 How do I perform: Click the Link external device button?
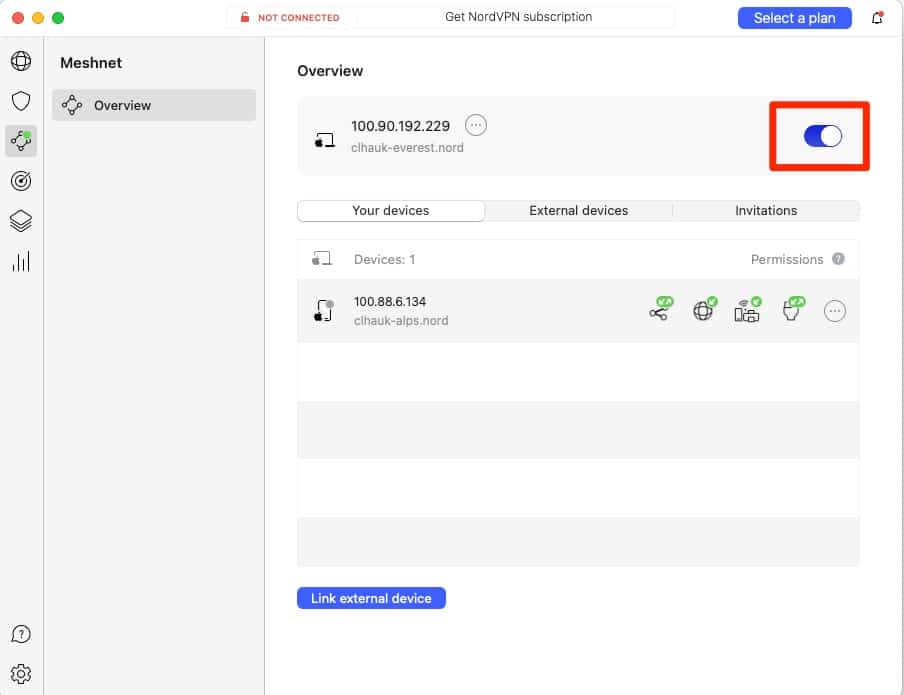tap(371, 598)
